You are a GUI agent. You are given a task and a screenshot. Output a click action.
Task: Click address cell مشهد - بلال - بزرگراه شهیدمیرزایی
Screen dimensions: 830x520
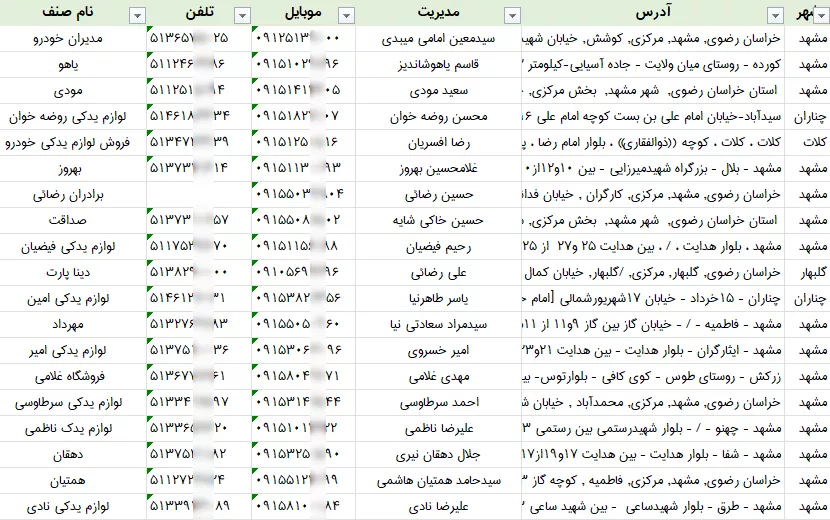(x=653, y=168)
